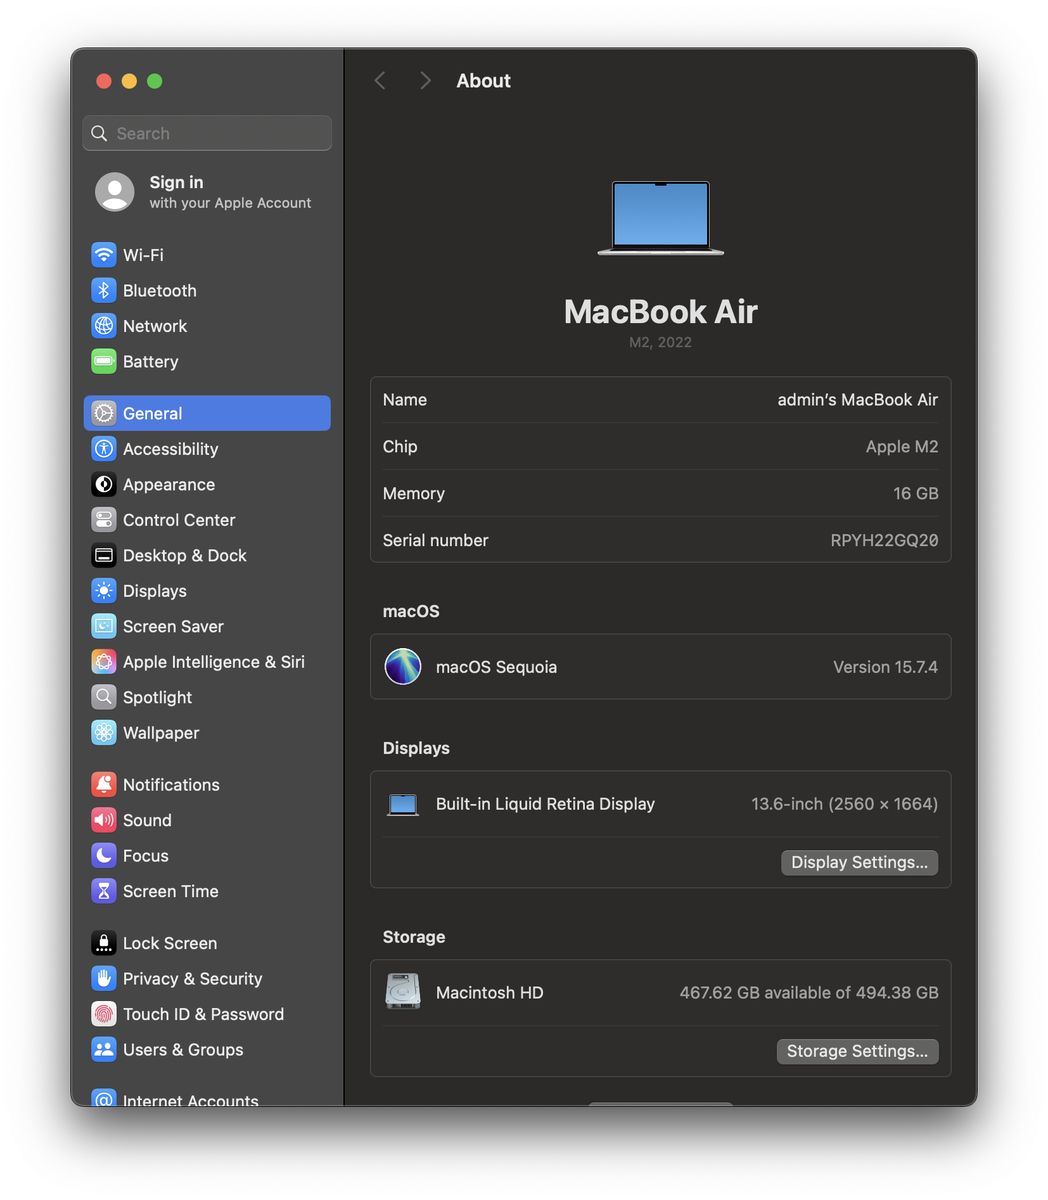Viewport: 1048px width, 1200px height.
Task: Open the Battery settings pane
Action: click(x=150, y=362)
